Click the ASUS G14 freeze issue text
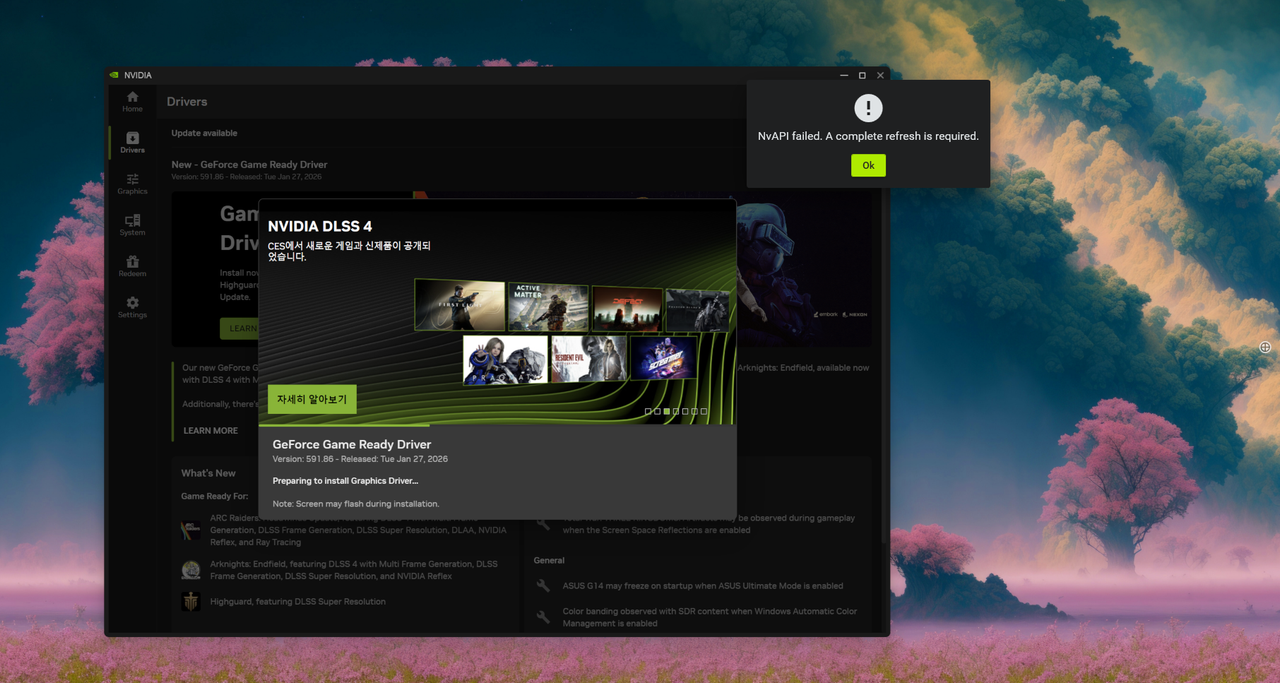This screenshot has height=683, width=1280. pyautogui.click(x=703, y=586)
